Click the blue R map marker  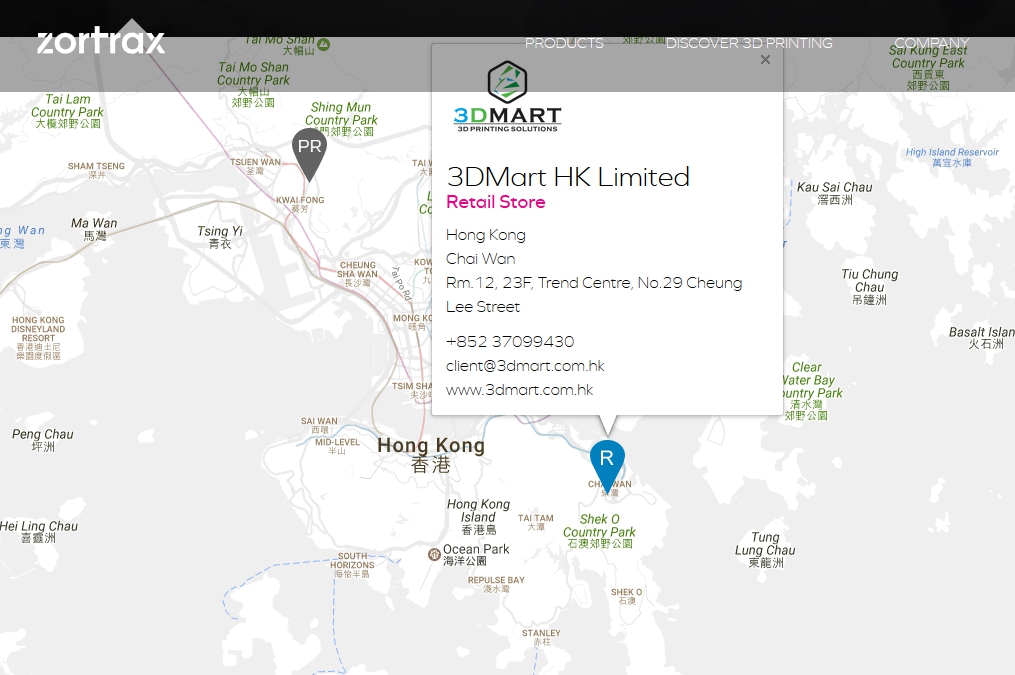pos(607,466)
